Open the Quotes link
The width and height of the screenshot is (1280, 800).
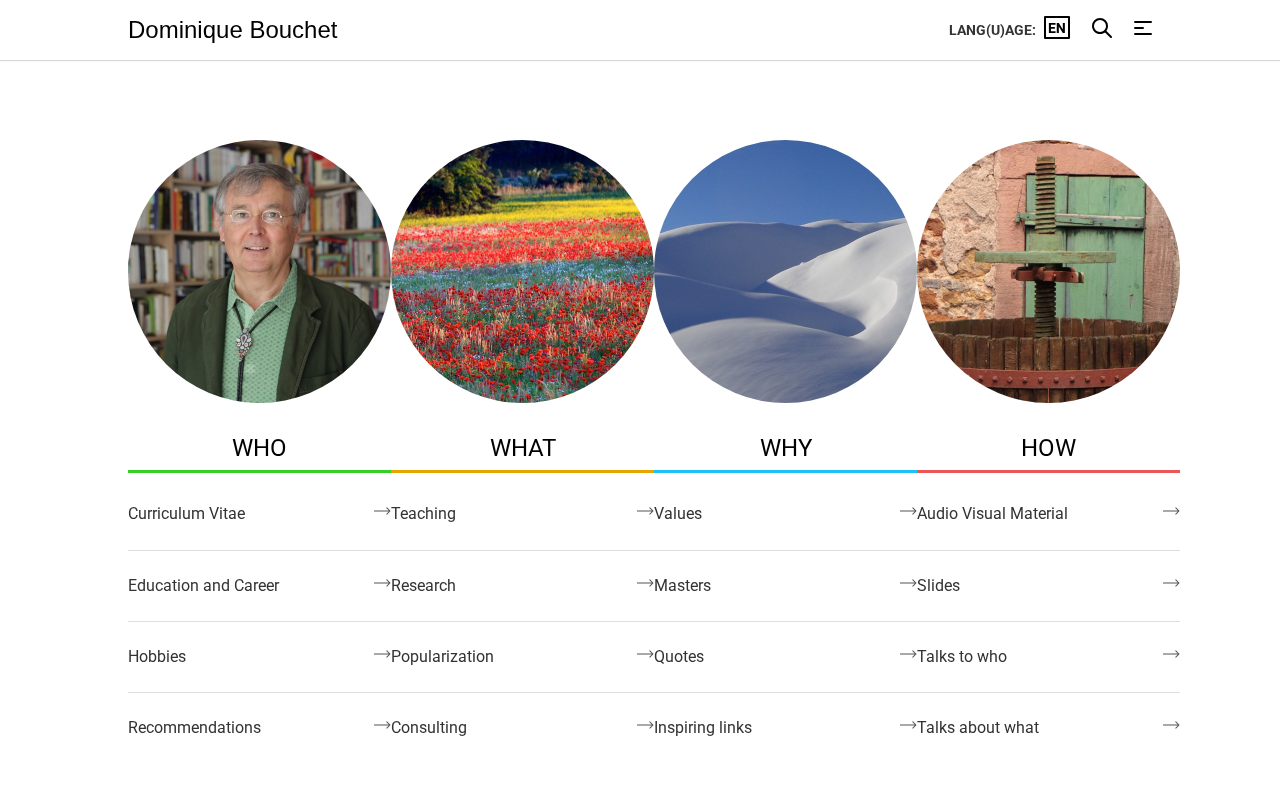[x=679, y=657]
